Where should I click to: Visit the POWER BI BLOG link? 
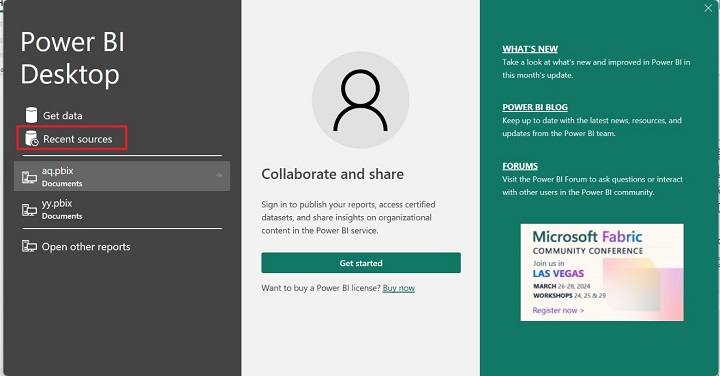click(x=535, y=107)
